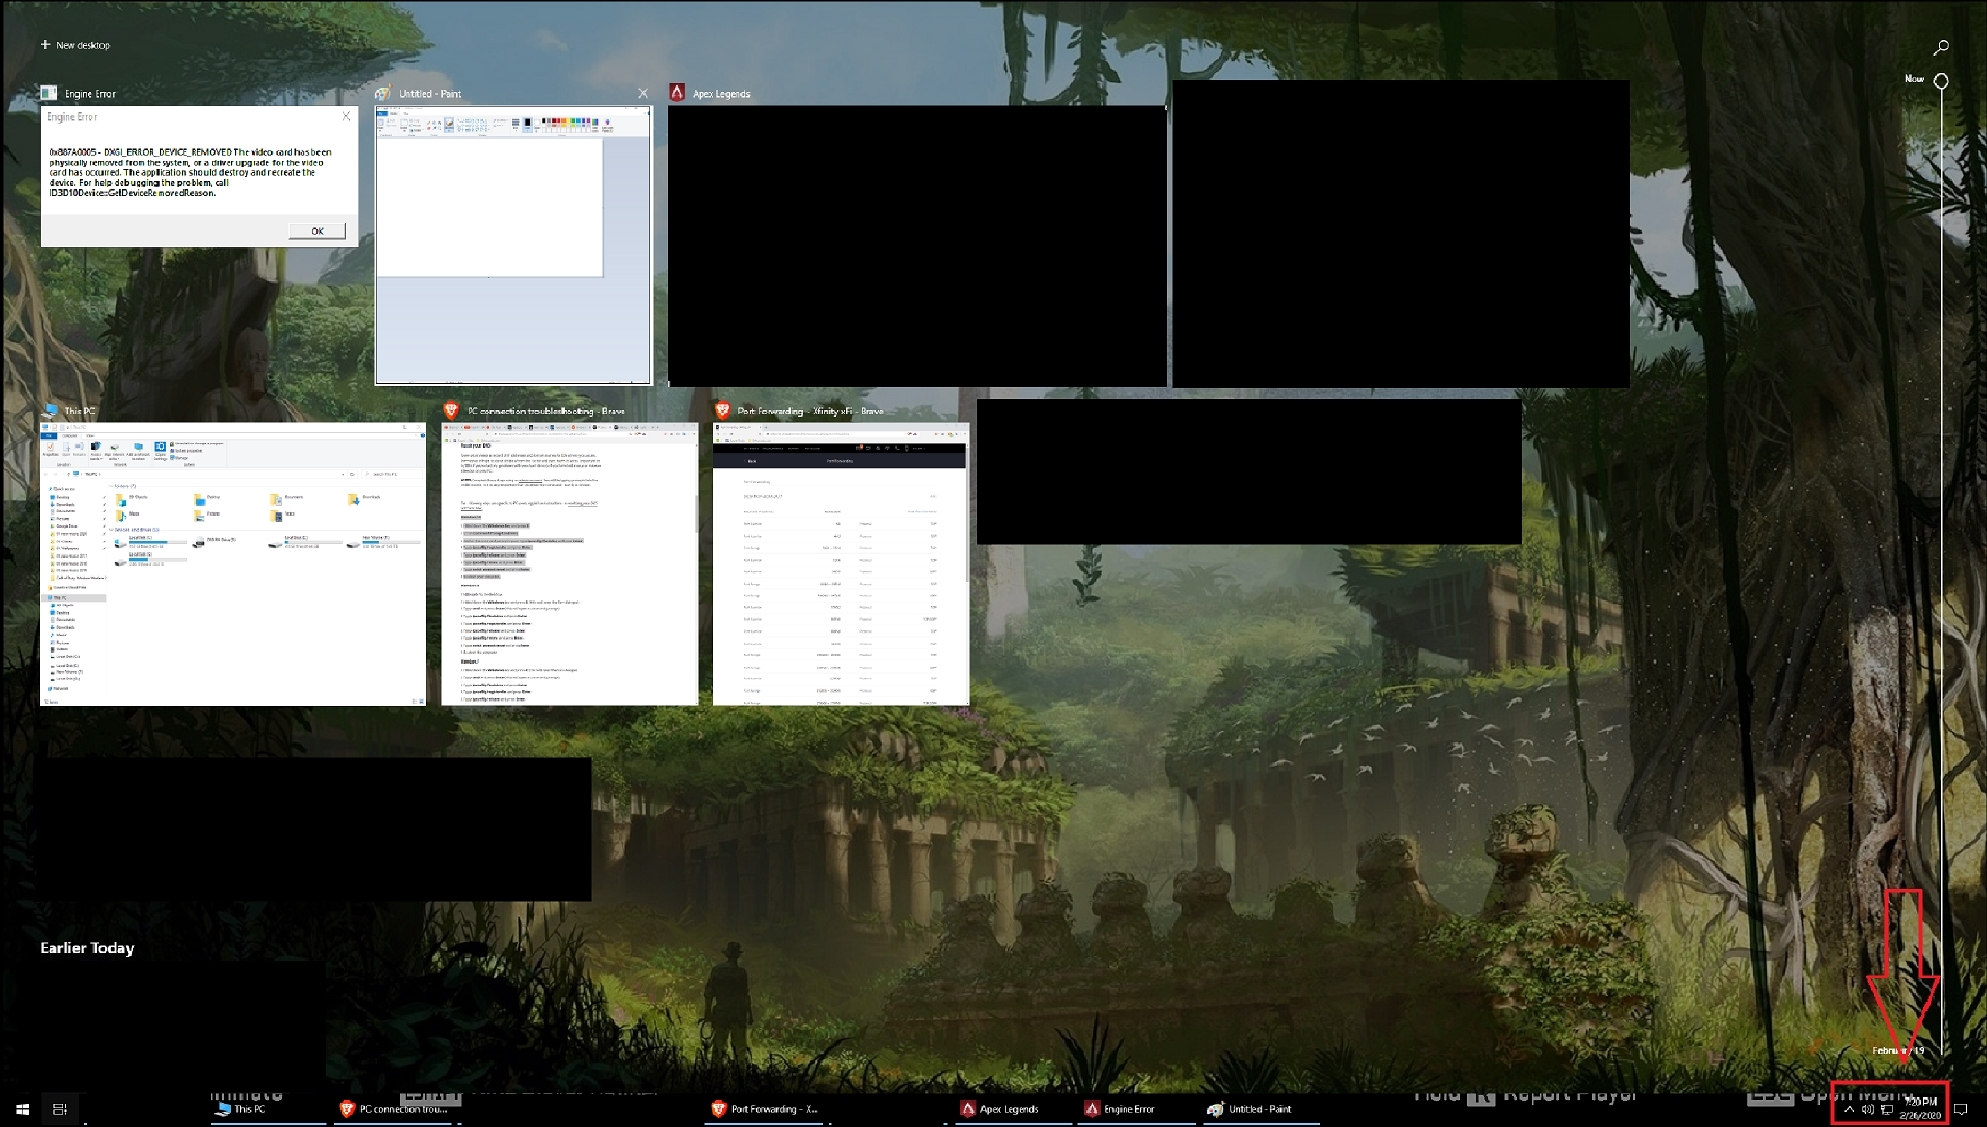Screen dimensions: 1987x1127
Task: Switch to the Apex Legends window thumbnail
Action: tap(917, 245)
